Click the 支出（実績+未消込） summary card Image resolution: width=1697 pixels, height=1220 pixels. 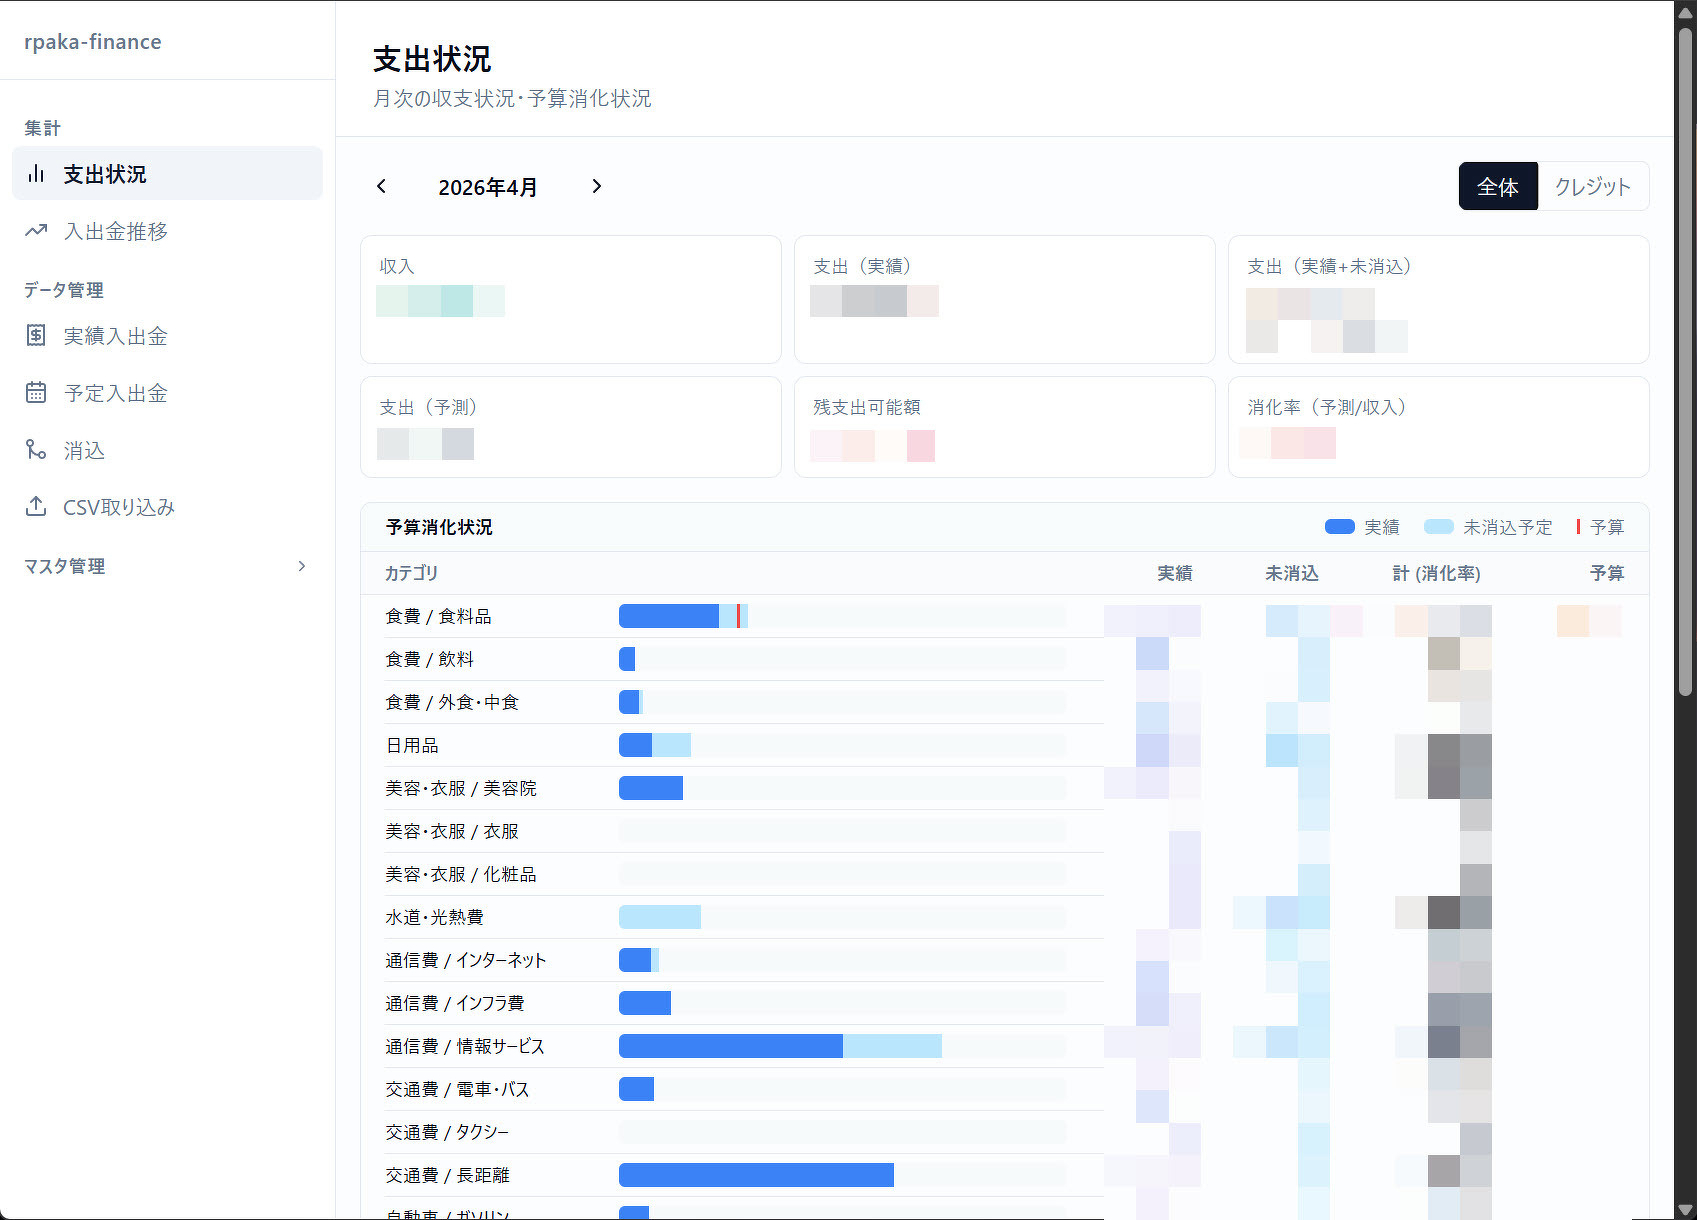[x=1438, y=299]
